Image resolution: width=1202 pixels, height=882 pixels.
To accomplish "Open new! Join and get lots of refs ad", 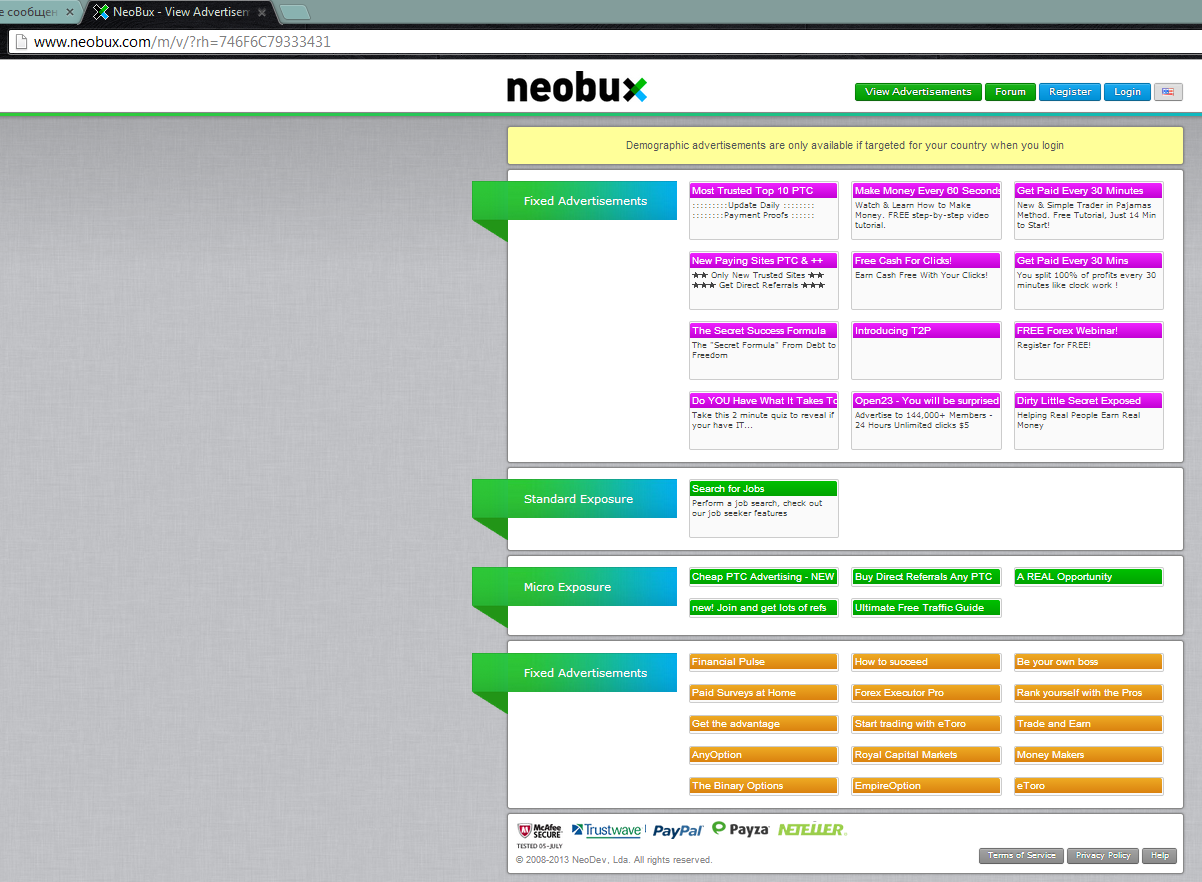I will (764, 608).
